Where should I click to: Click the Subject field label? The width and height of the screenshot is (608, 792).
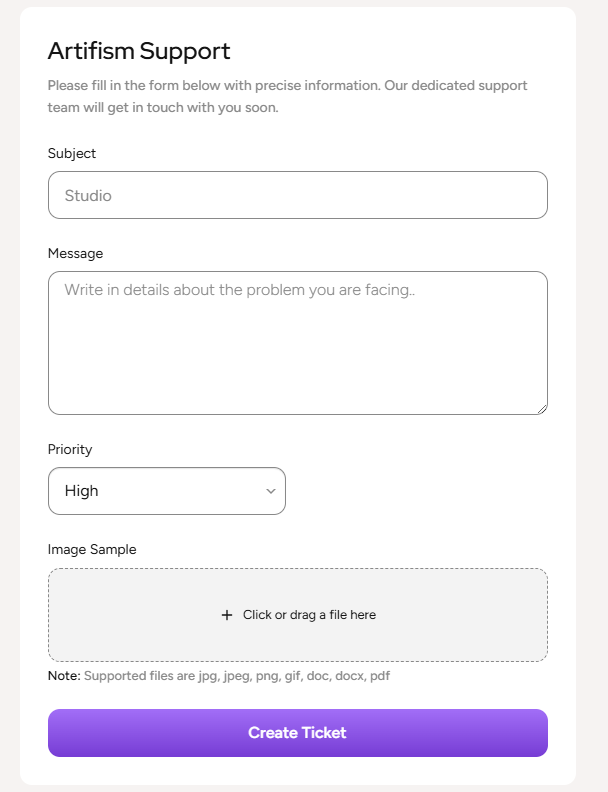72,153
